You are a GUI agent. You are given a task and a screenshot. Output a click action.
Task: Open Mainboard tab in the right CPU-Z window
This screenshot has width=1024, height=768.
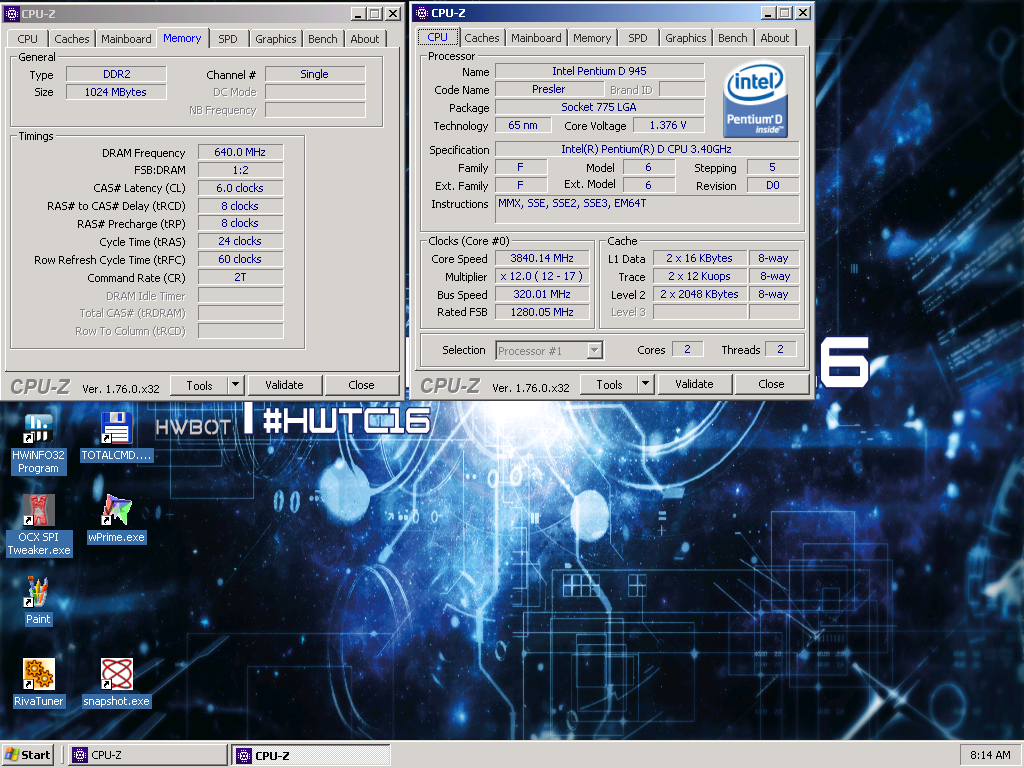pyautogui.click(x=536, y=38)
